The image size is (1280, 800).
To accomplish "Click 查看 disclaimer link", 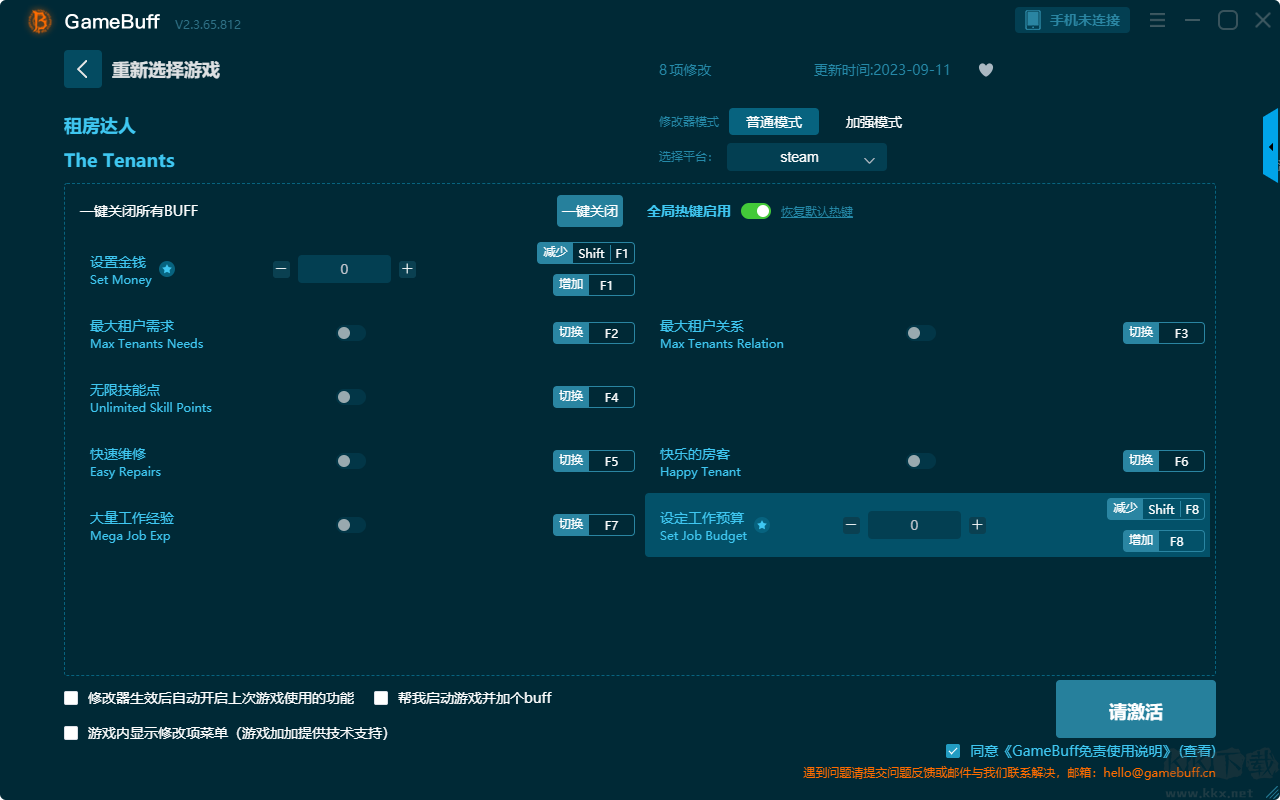I will pyautogui.click(x=1198, y=751).
